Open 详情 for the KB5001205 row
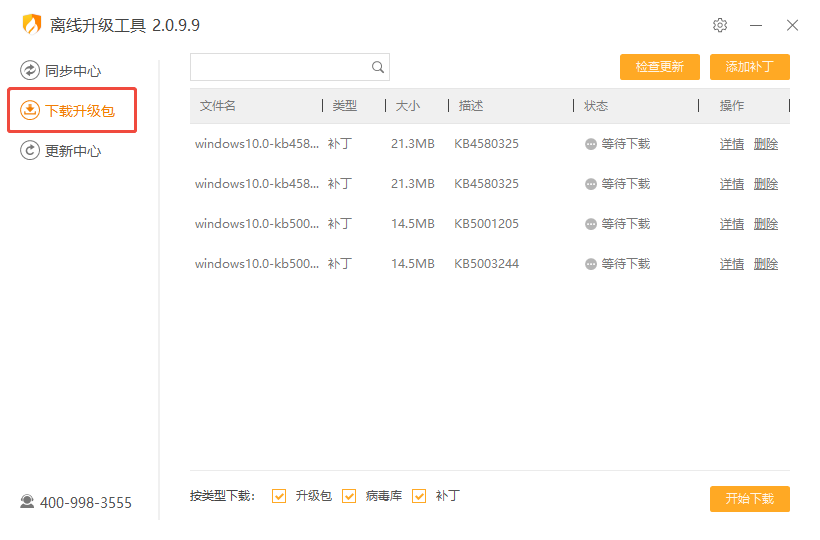The height and width of the screenshot is (540, 820). tap(732, 224)
